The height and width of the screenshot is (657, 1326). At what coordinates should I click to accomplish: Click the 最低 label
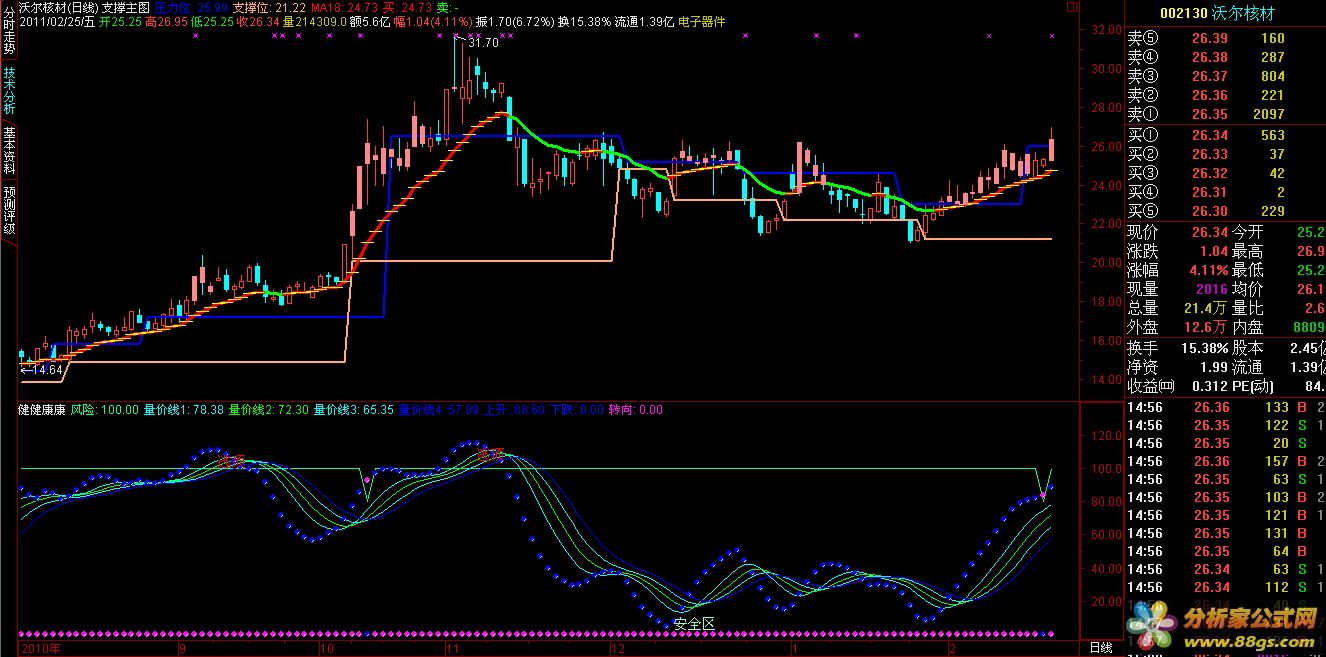pos(1247,270)
